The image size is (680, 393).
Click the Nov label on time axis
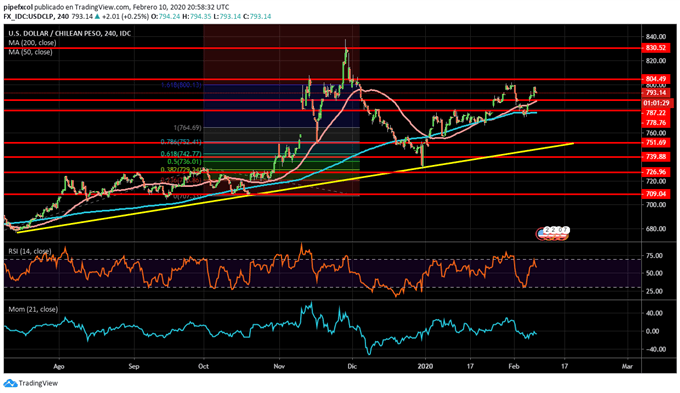[x=279, y=367]
